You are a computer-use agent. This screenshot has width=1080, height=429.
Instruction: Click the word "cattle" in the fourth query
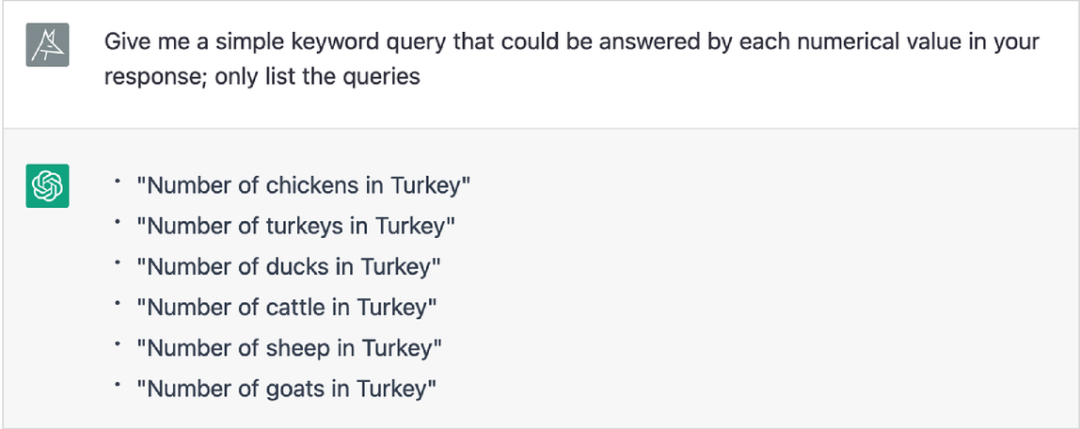pyautogui.click(x=295, y=307)
